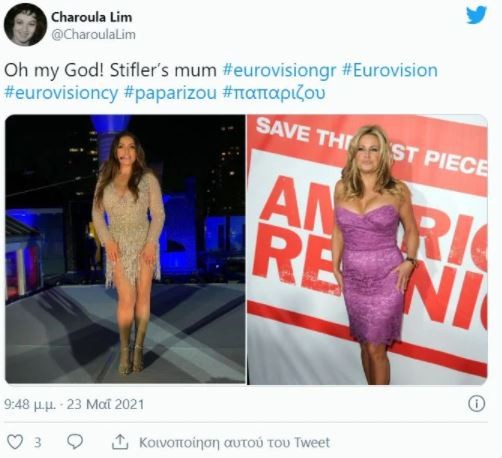
Task: Click the #paparizou hashtag
Action: (x=170, y=93)
